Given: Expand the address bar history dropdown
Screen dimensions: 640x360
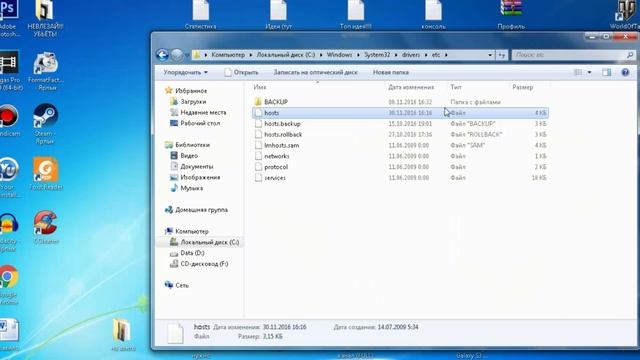Looking at the screenshot, I should (x=490, y=55).
